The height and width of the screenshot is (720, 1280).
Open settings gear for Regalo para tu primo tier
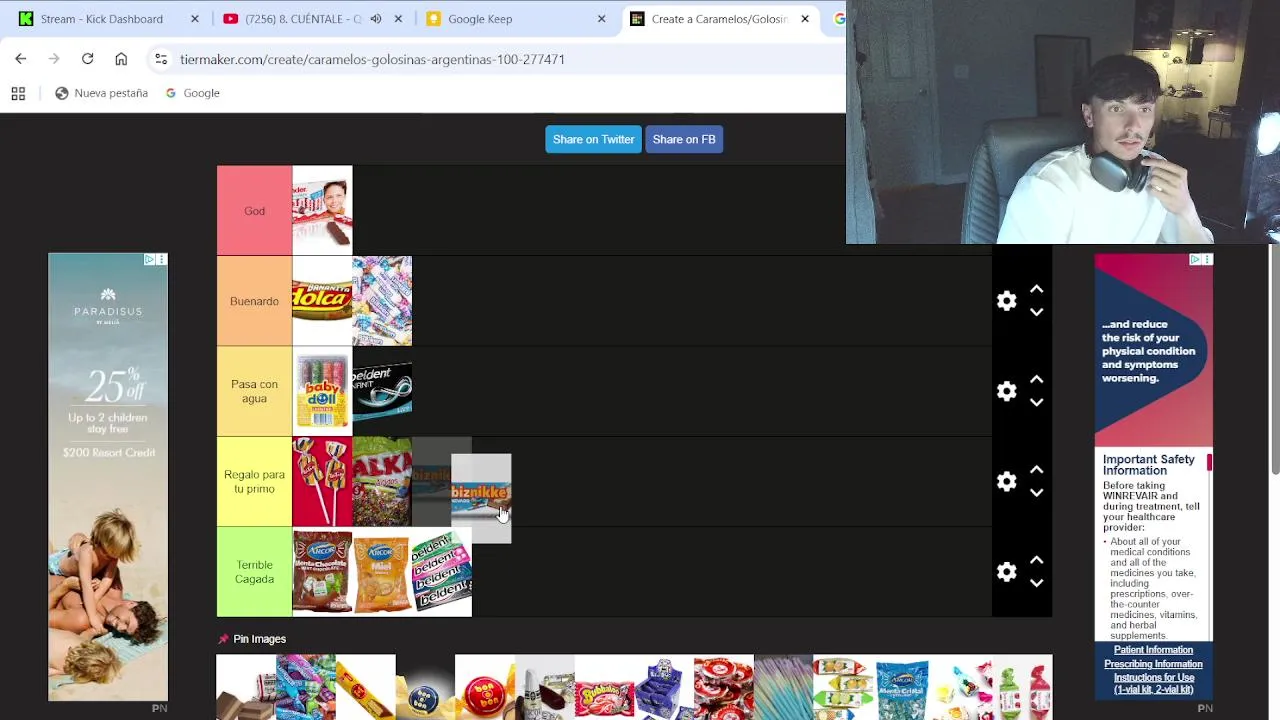coord(1006,481)
